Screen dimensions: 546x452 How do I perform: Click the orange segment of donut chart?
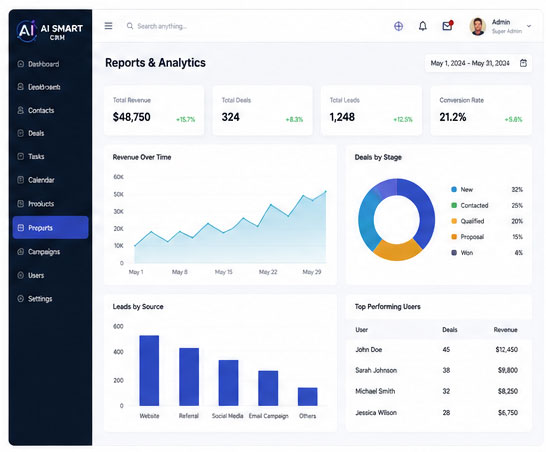coord(397,251)
